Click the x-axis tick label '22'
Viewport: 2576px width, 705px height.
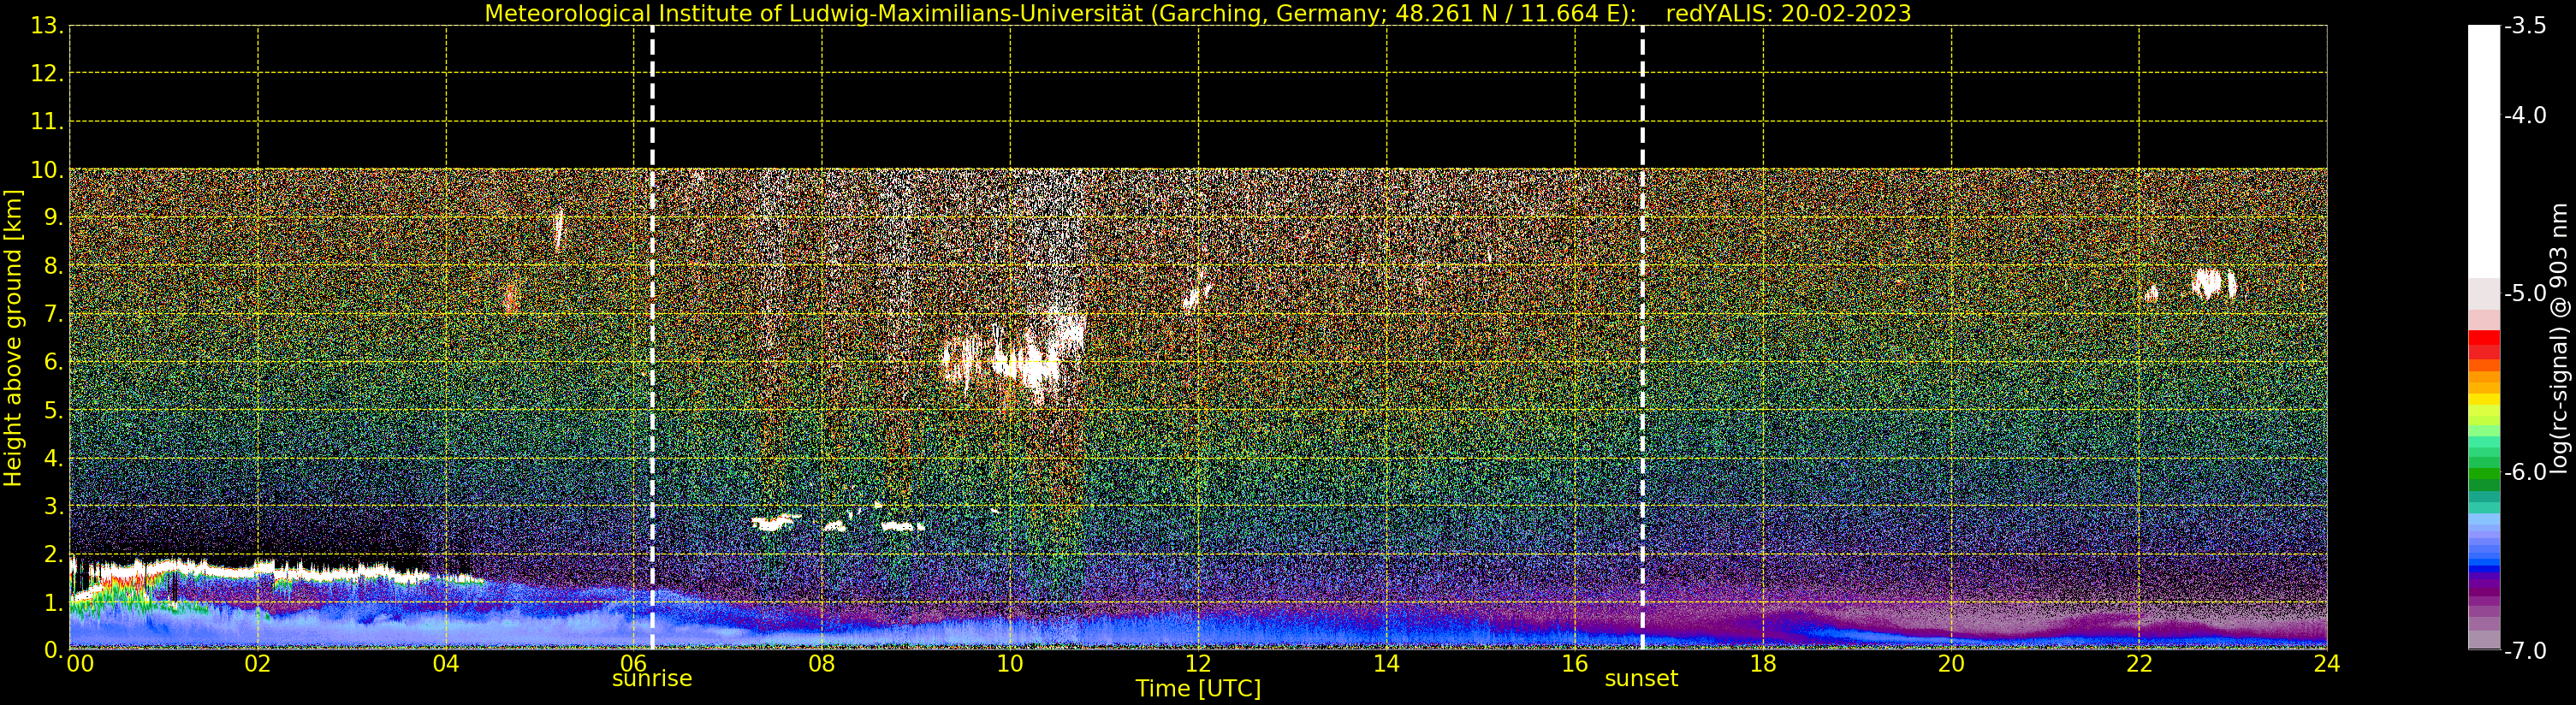(2139, 664)
